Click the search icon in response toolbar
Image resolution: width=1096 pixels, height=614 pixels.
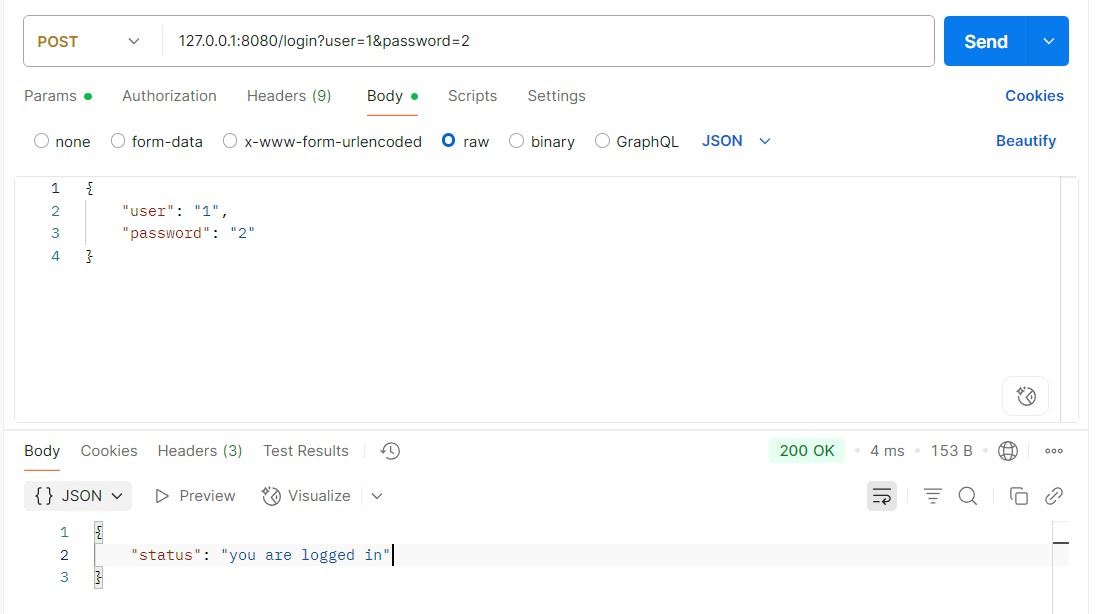967,495
